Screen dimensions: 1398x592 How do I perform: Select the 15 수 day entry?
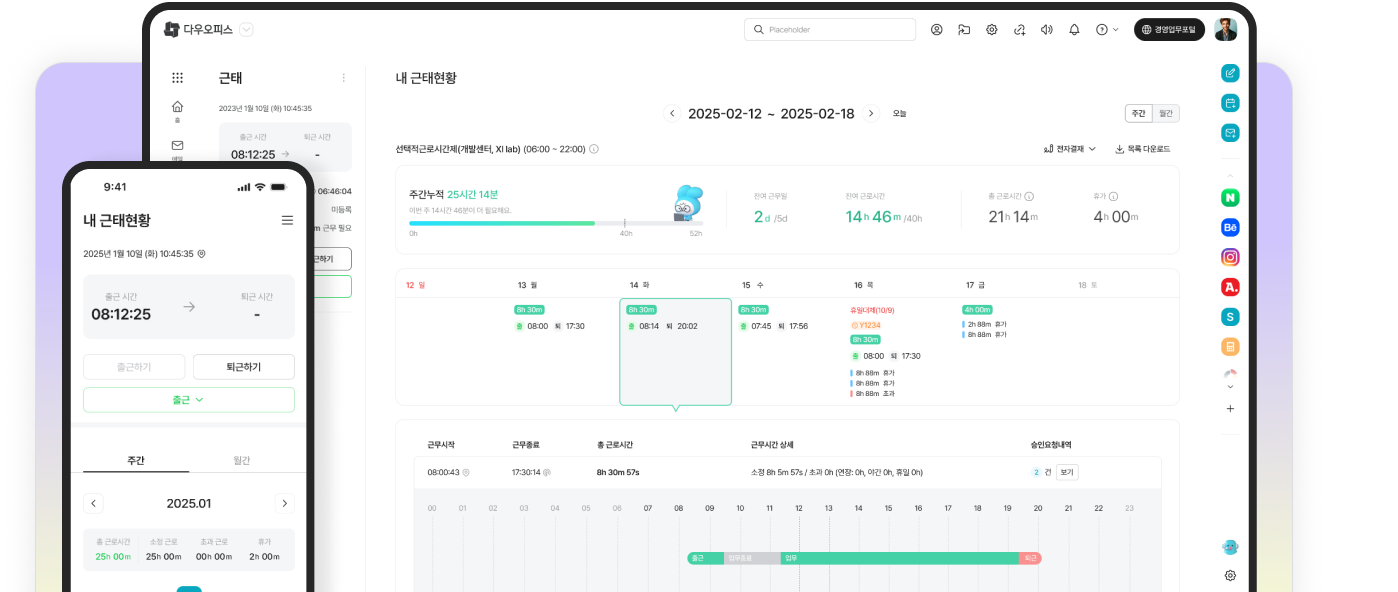pos(773,318)
